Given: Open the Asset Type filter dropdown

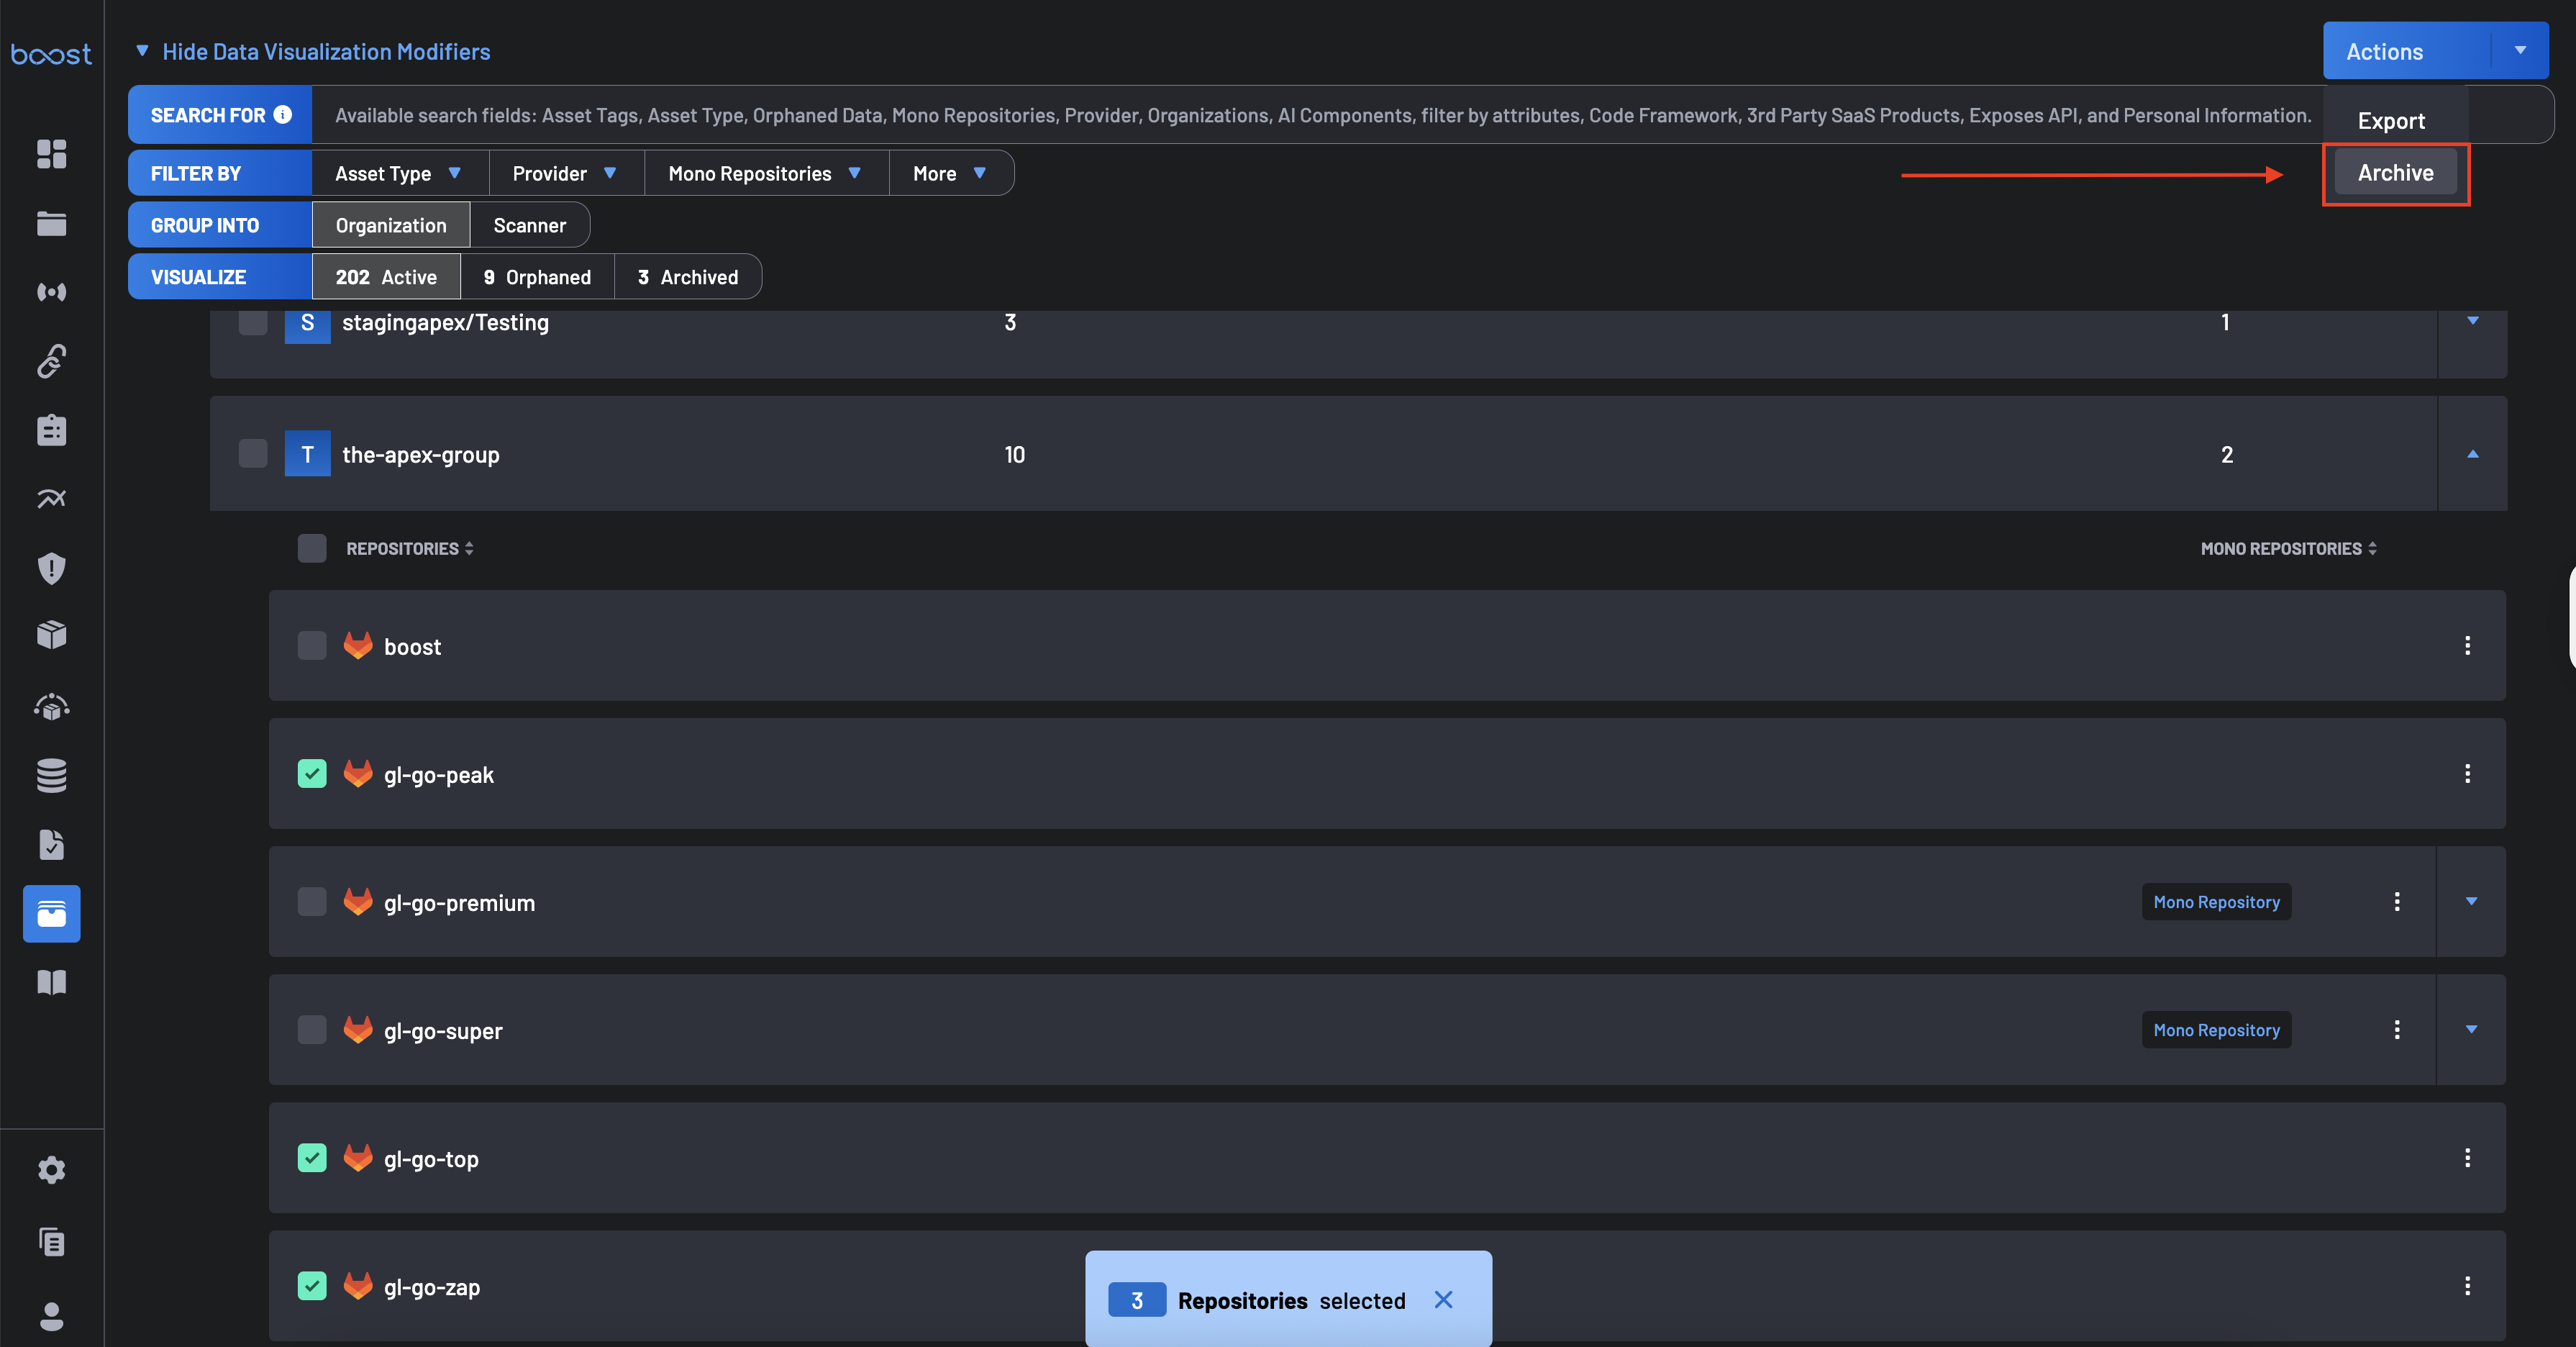Looking at the screenshot, I should coord(400,173).
